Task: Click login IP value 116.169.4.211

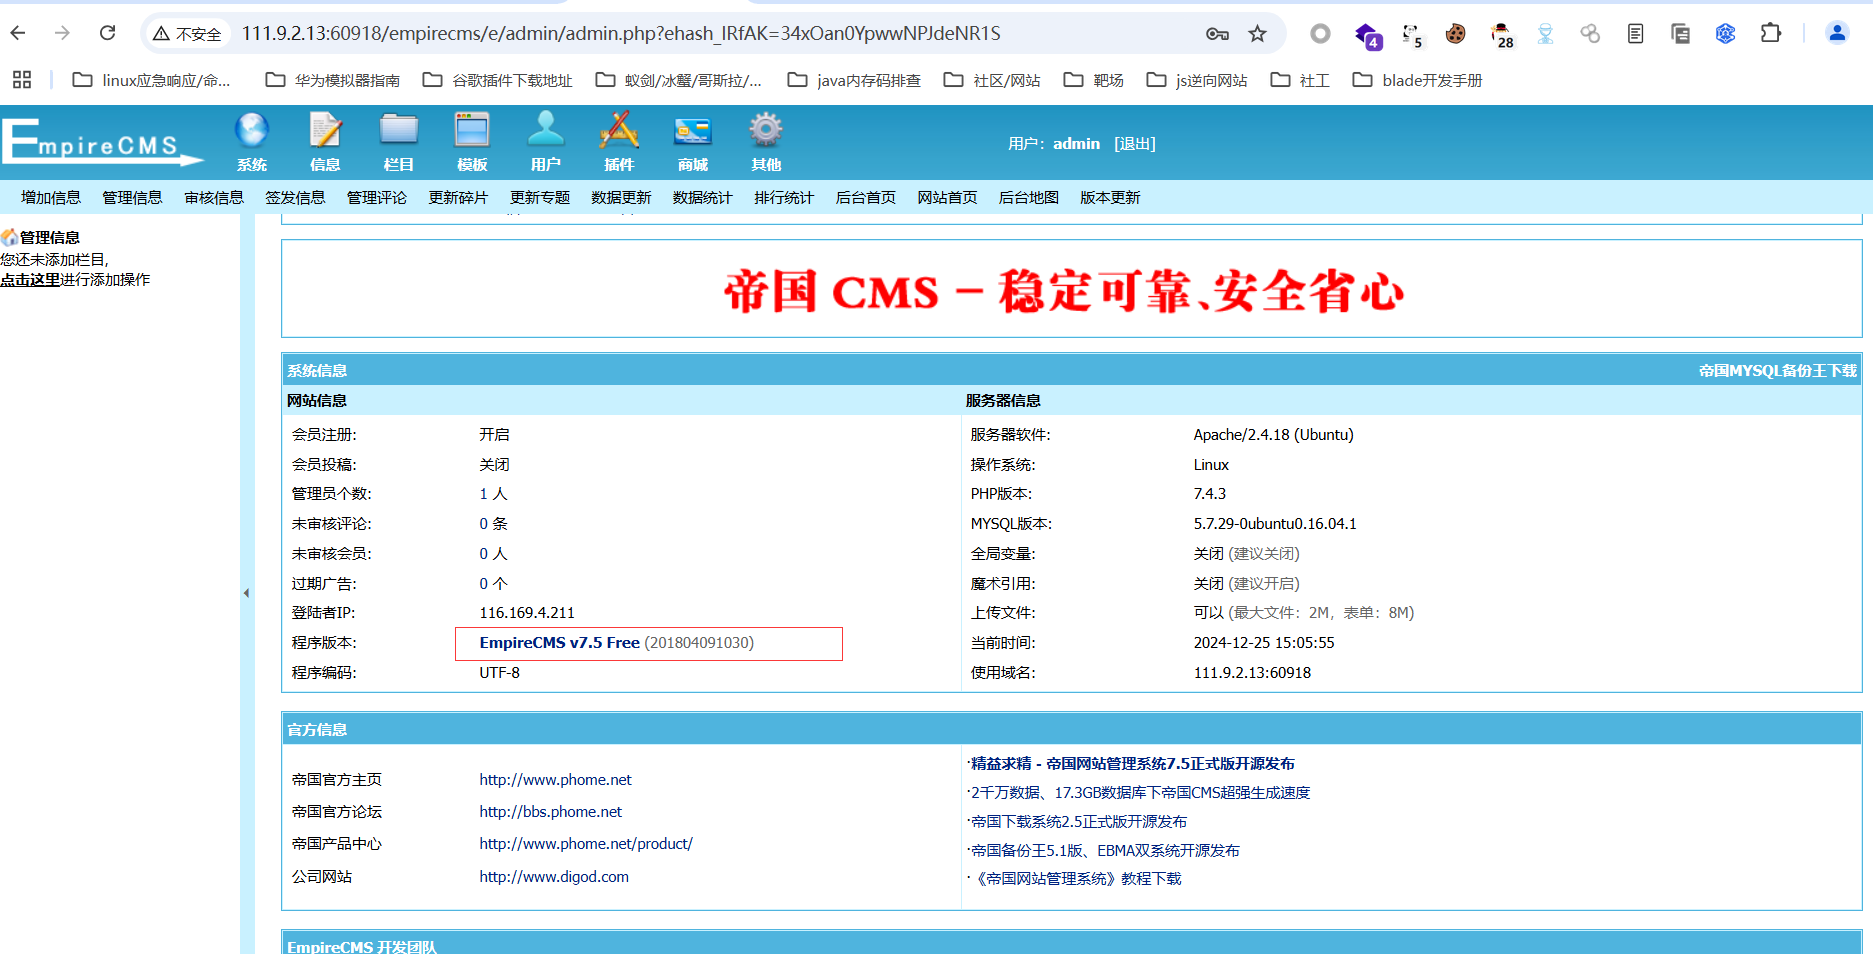Action: click(x=527, y=613)
